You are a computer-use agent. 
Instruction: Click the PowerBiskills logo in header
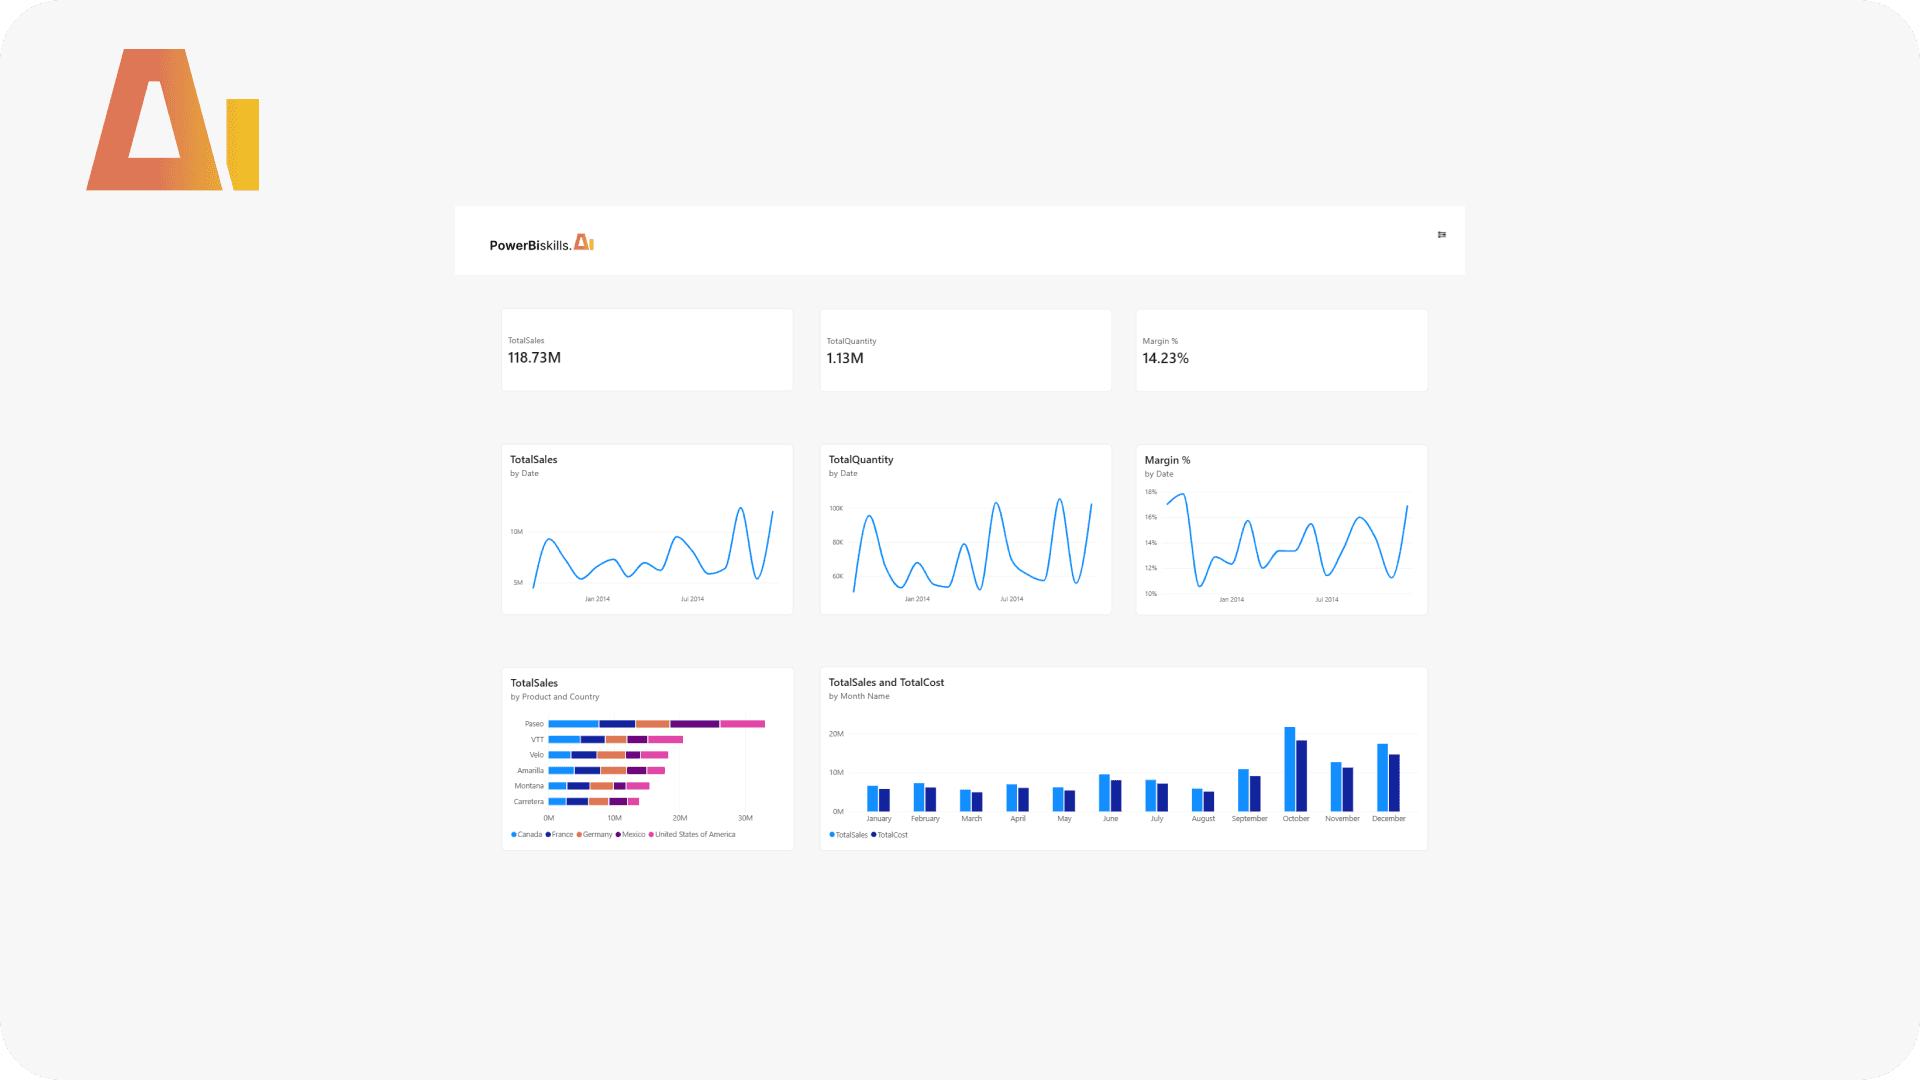tap(541, 244)
